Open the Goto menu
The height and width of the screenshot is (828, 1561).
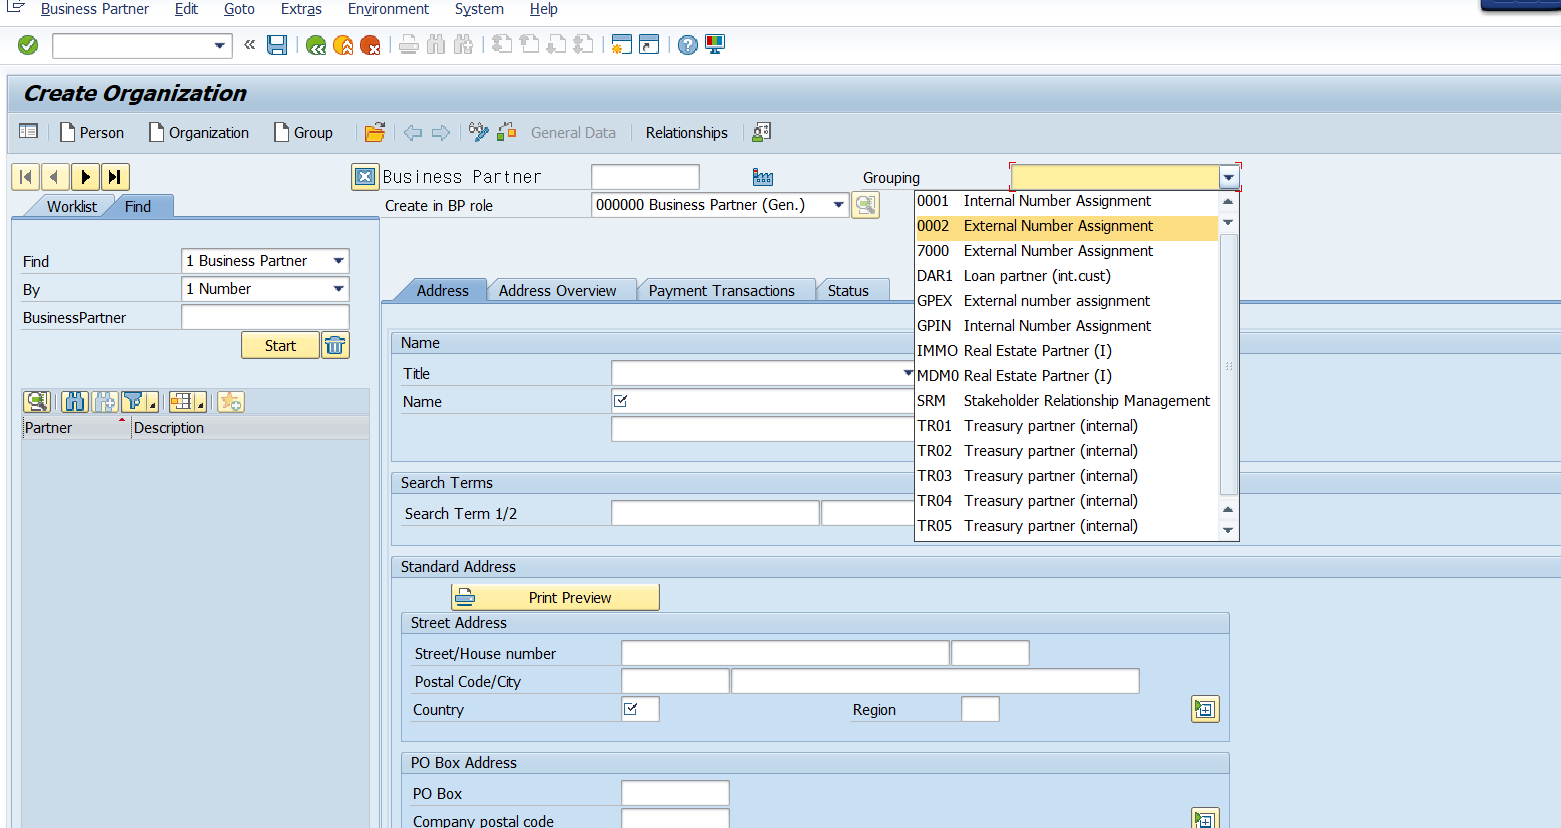[x=239, y=9]
